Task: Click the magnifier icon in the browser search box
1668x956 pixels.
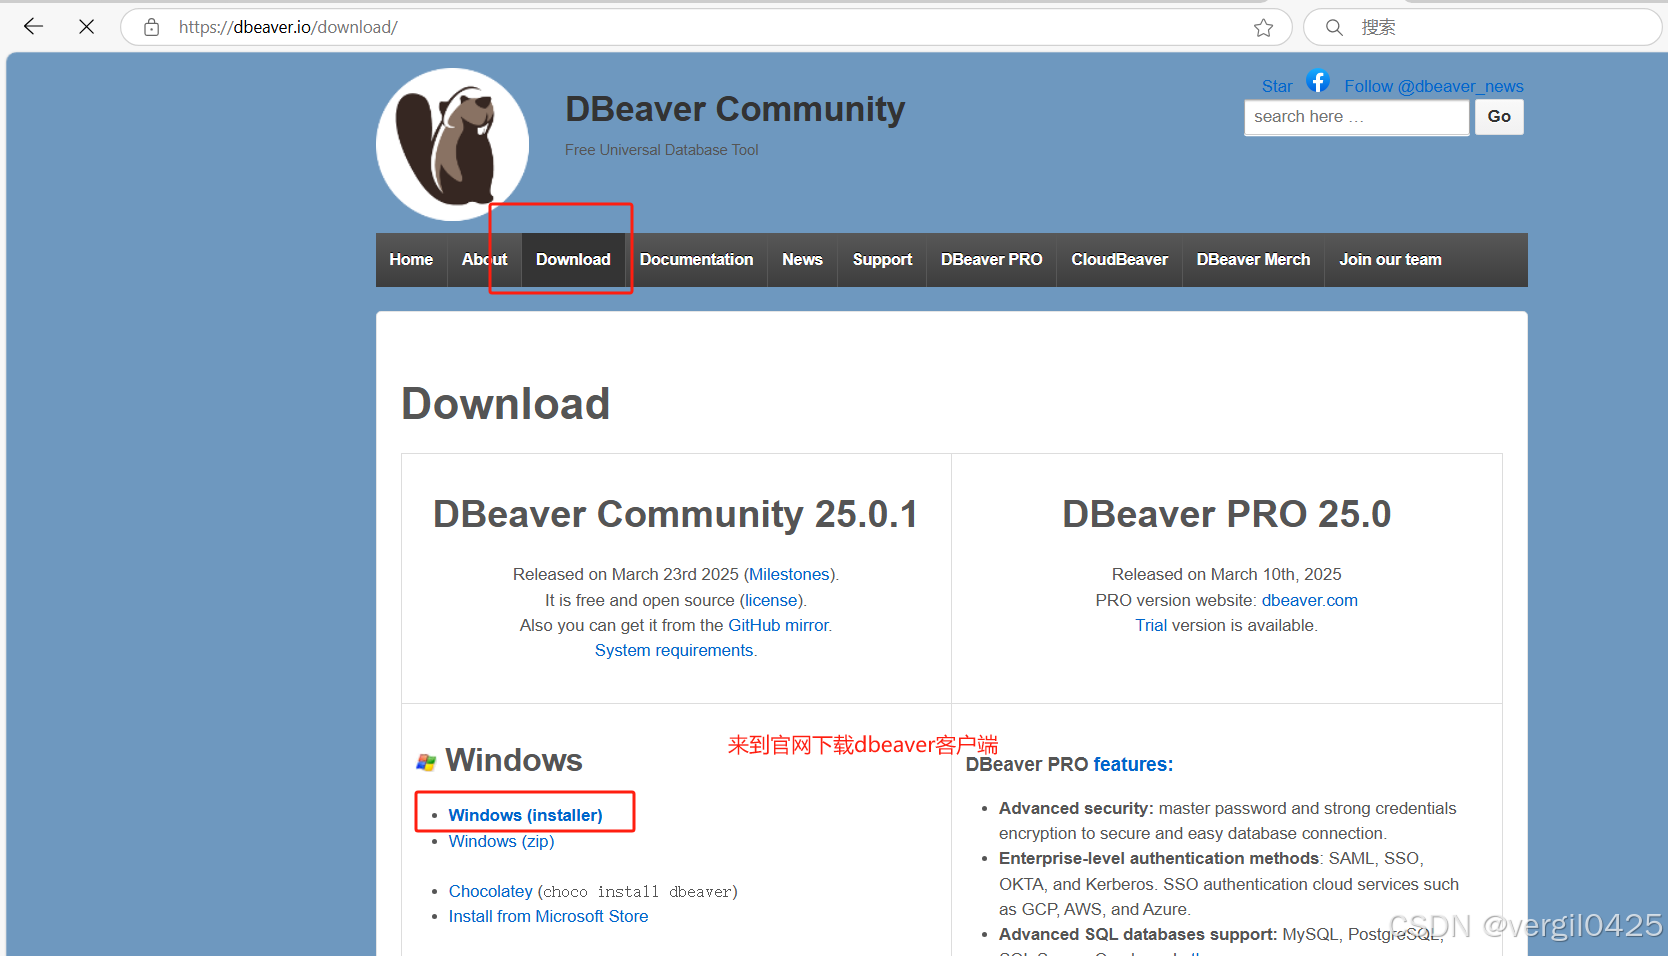Action: (1334, 28)
